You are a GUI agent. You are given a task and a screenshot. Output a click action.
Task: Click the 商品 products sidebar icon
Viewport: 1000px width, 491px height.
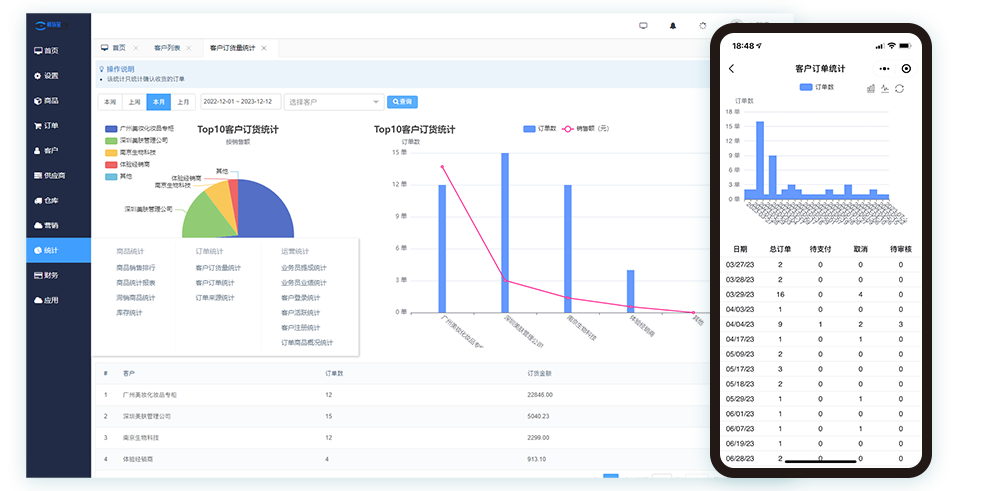[x=38, y=100]
